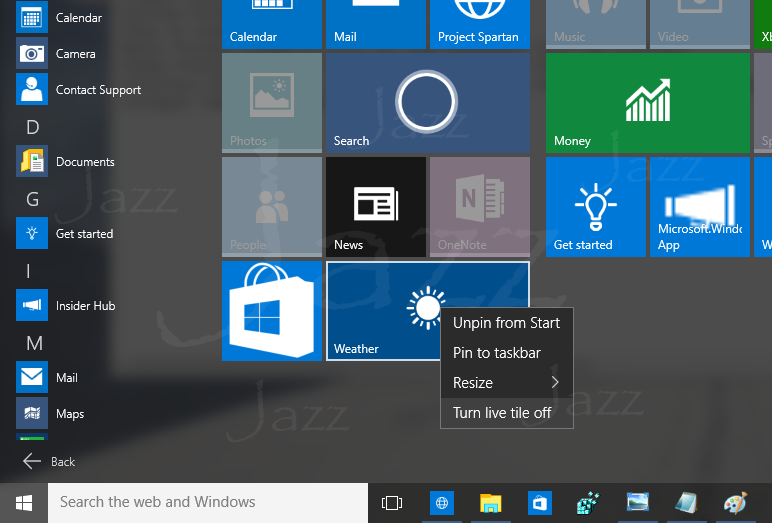
Task: Open Documents from the apps list
Action: click(65, 162)
